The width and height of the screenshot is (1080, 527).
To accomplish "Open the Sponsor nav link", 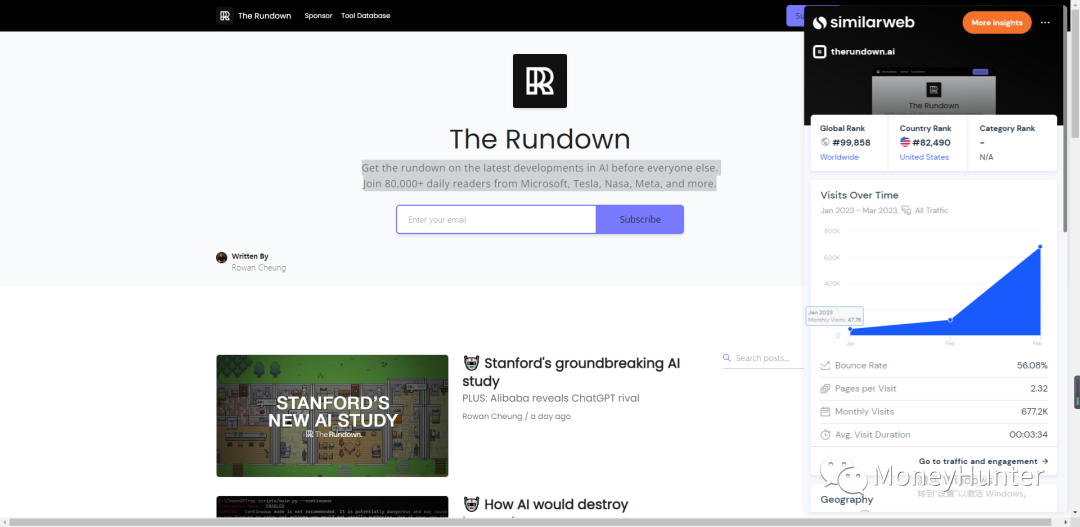I will (318, 16).
